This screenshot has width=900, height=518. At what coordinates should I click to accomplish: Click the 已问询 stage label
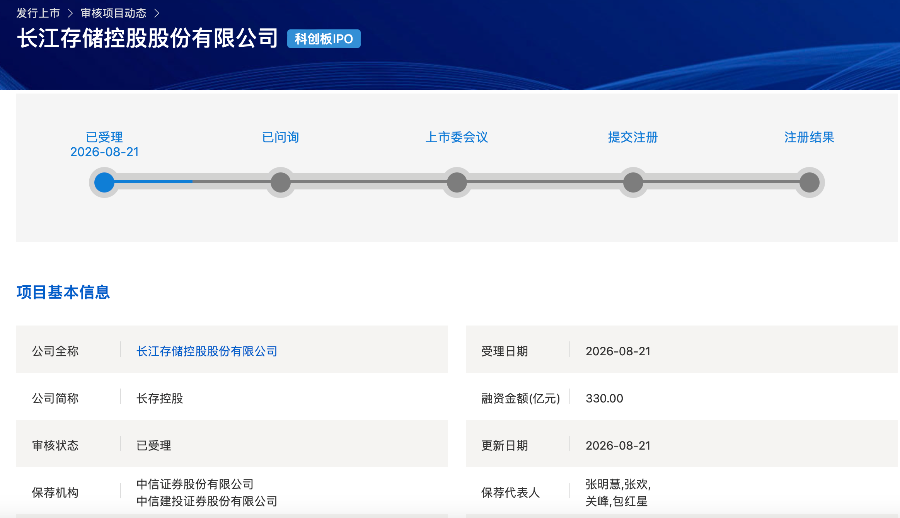pos(281,137)
